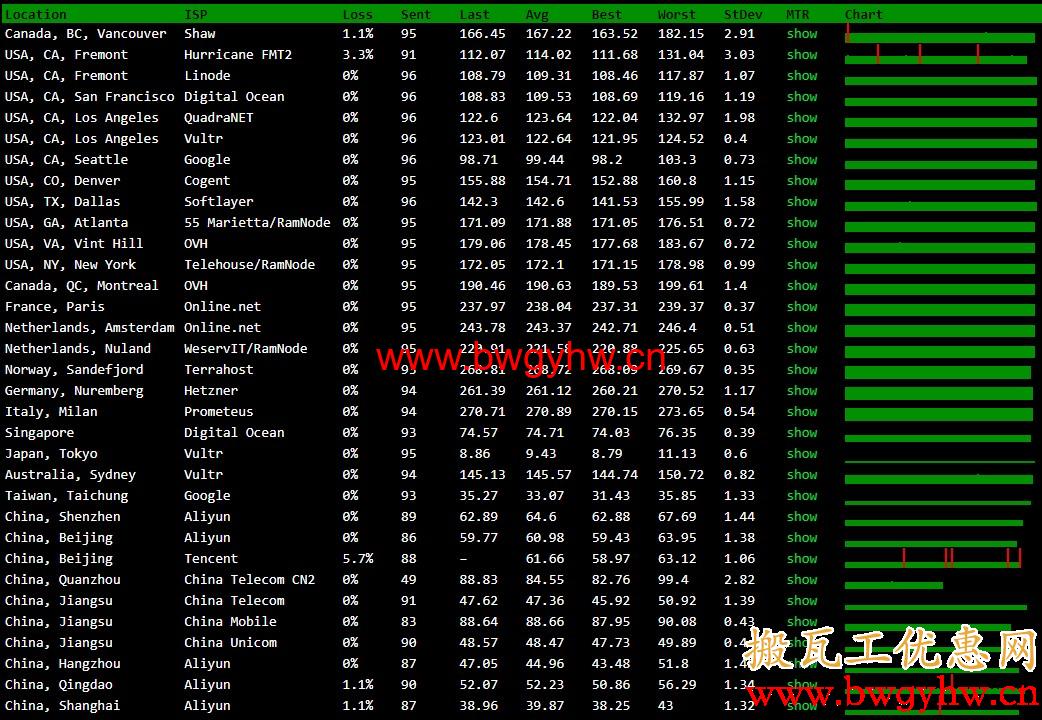
Task: Show MTR for Vint Hill OVH
Action: coord(802,243)
